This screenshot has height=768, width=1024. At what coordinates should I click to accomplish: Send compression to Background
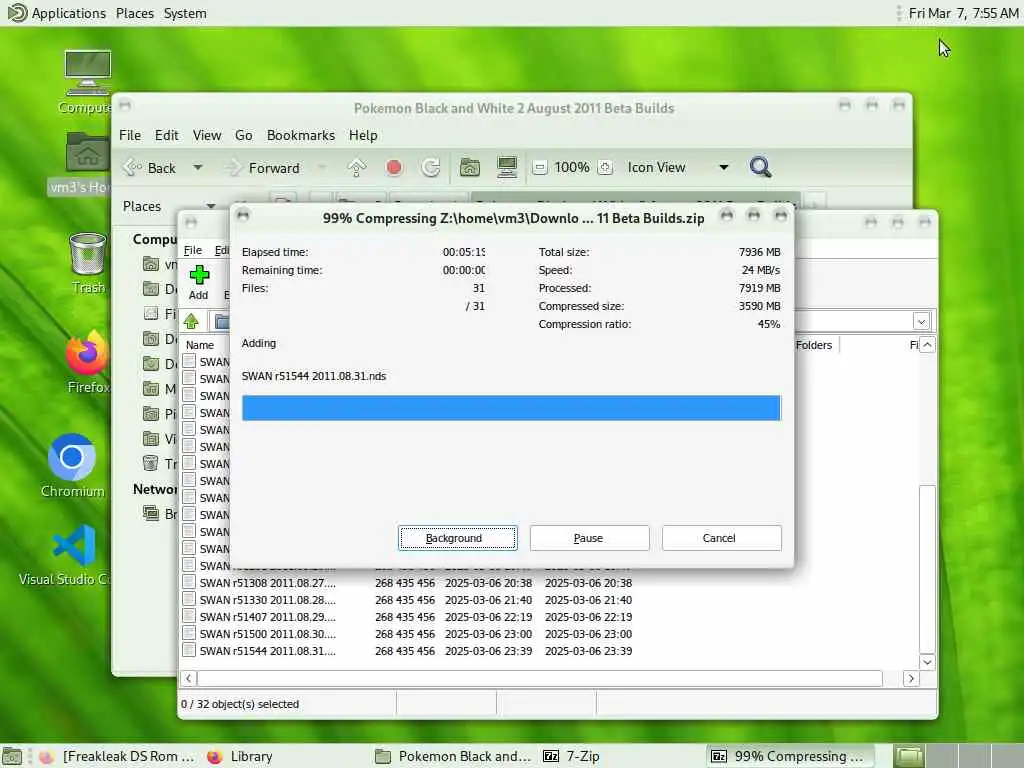pos(457,538)
